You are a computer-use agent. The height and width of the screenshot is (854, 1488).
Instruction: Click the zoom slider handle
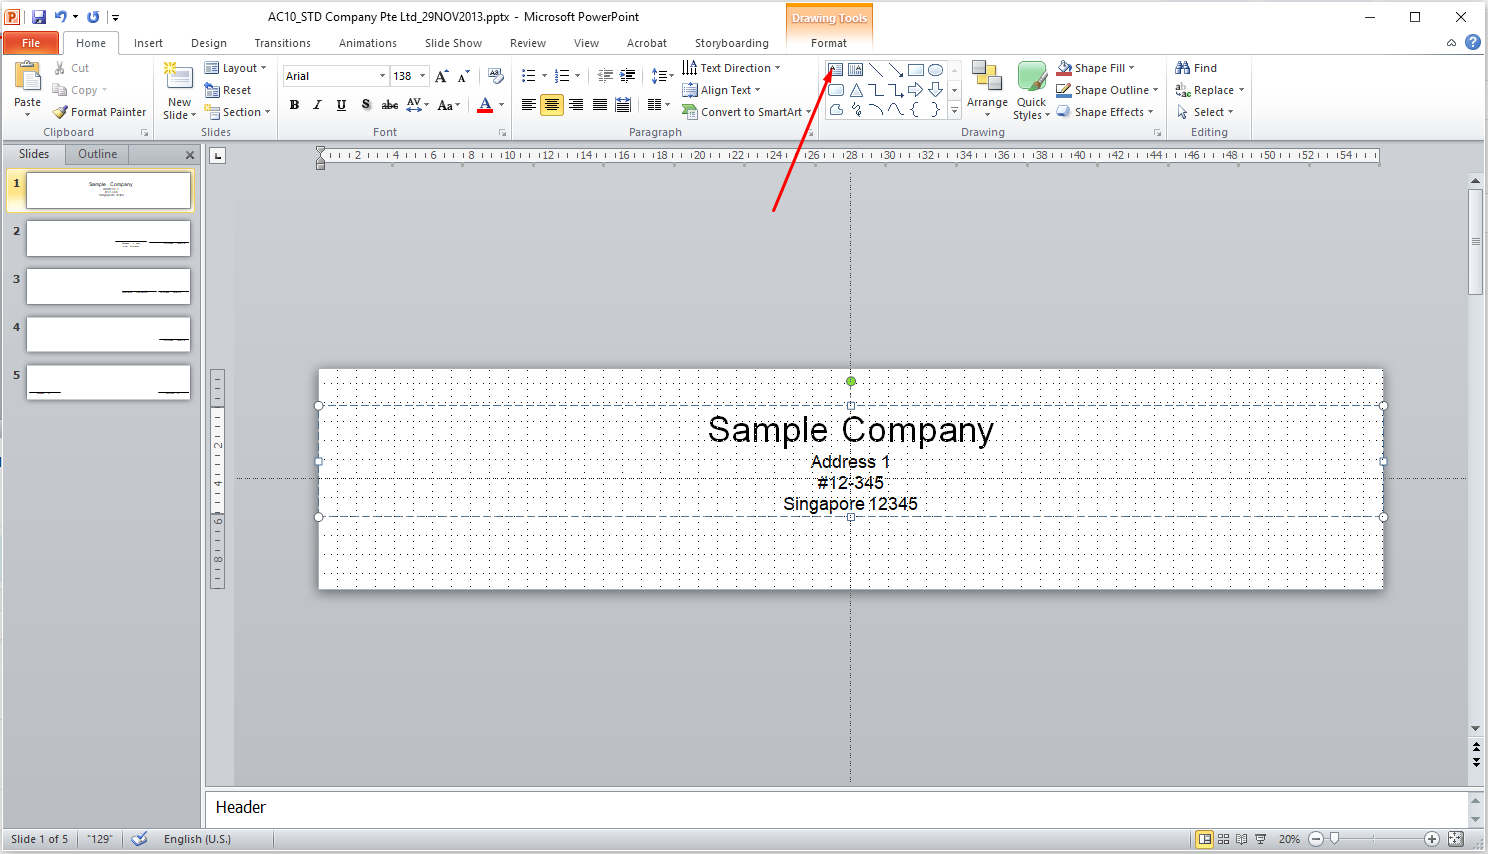(x=1334, y=839)
